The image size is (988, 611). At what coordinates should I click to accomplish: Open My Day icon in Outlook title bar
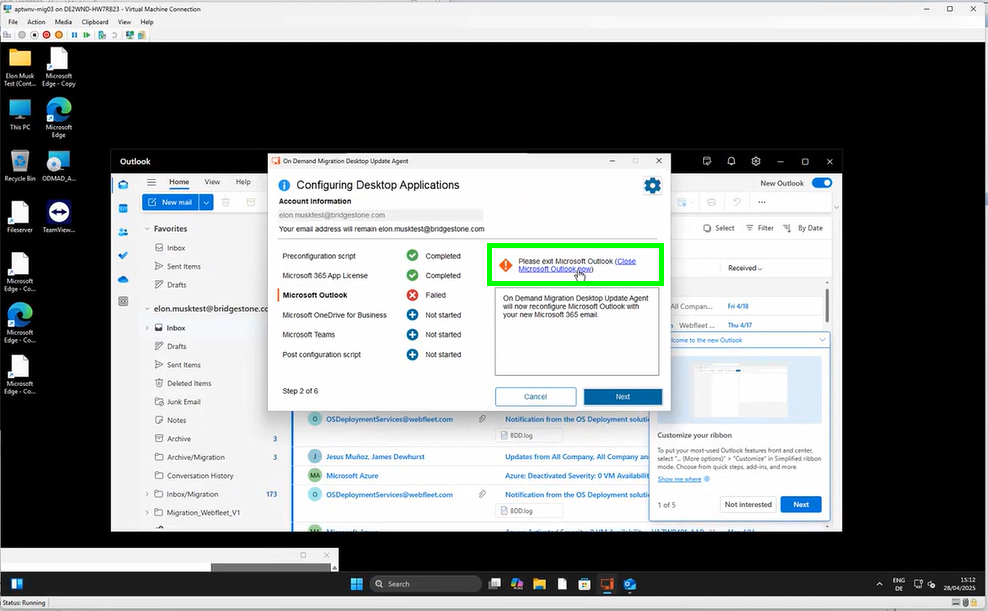tap(707, 161)
